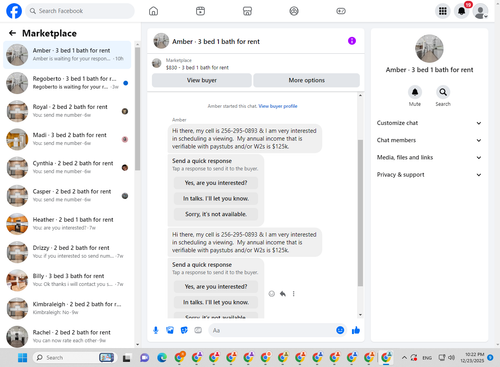This screenshot has width=500, height=367.
Task: Open the Facebook menu grid icon
Action: (443, 11)
